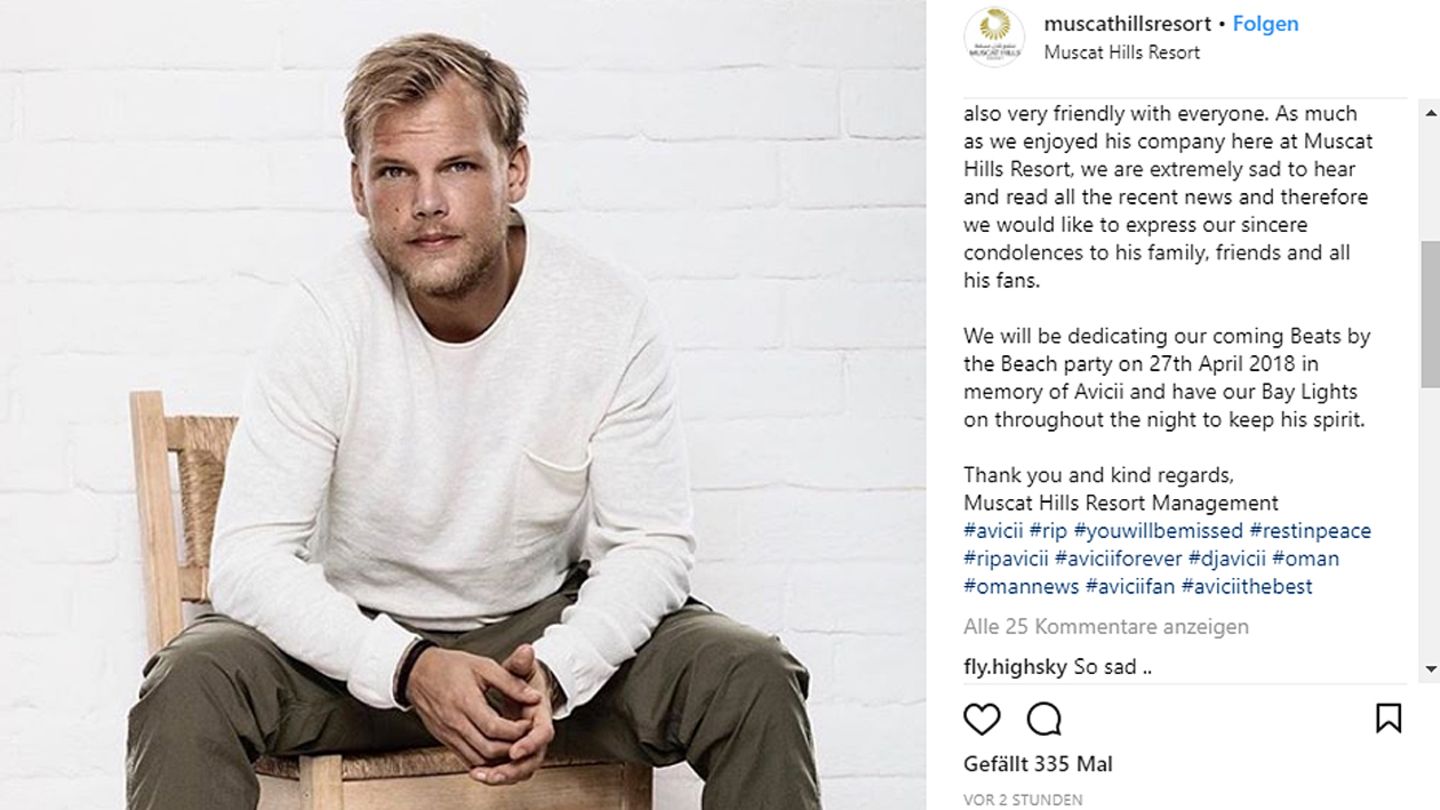View the list of 335 likes
Image resolution: width=1440 pixels, height=810 pixels.
tap(1038, 764)
